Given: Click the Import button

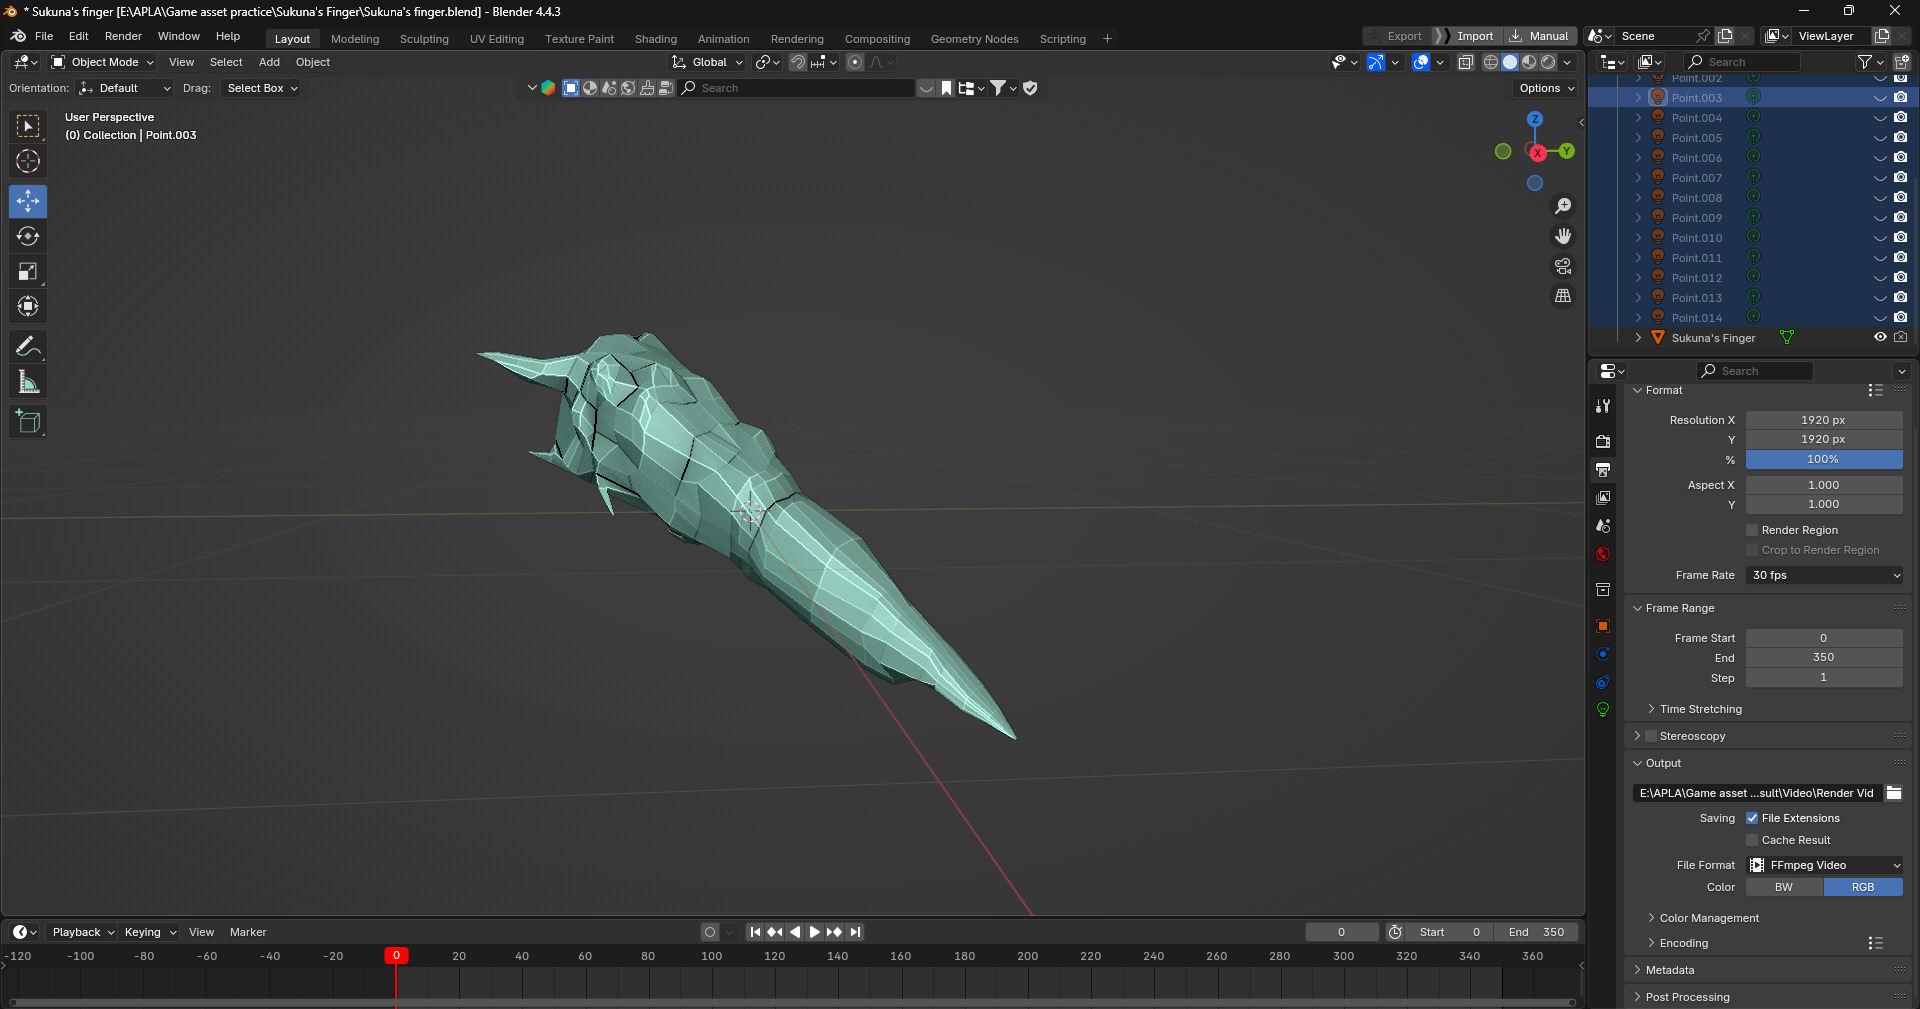Looking at the screenshot, I should tap(1466, 36).
